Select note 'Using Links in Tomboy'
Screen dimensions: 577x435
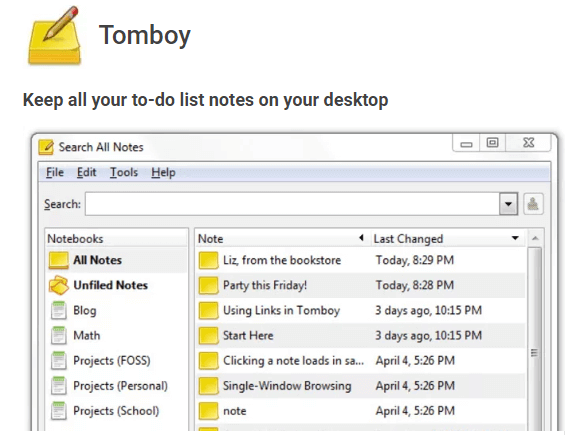pyautogui.click(x=282, y=311)
